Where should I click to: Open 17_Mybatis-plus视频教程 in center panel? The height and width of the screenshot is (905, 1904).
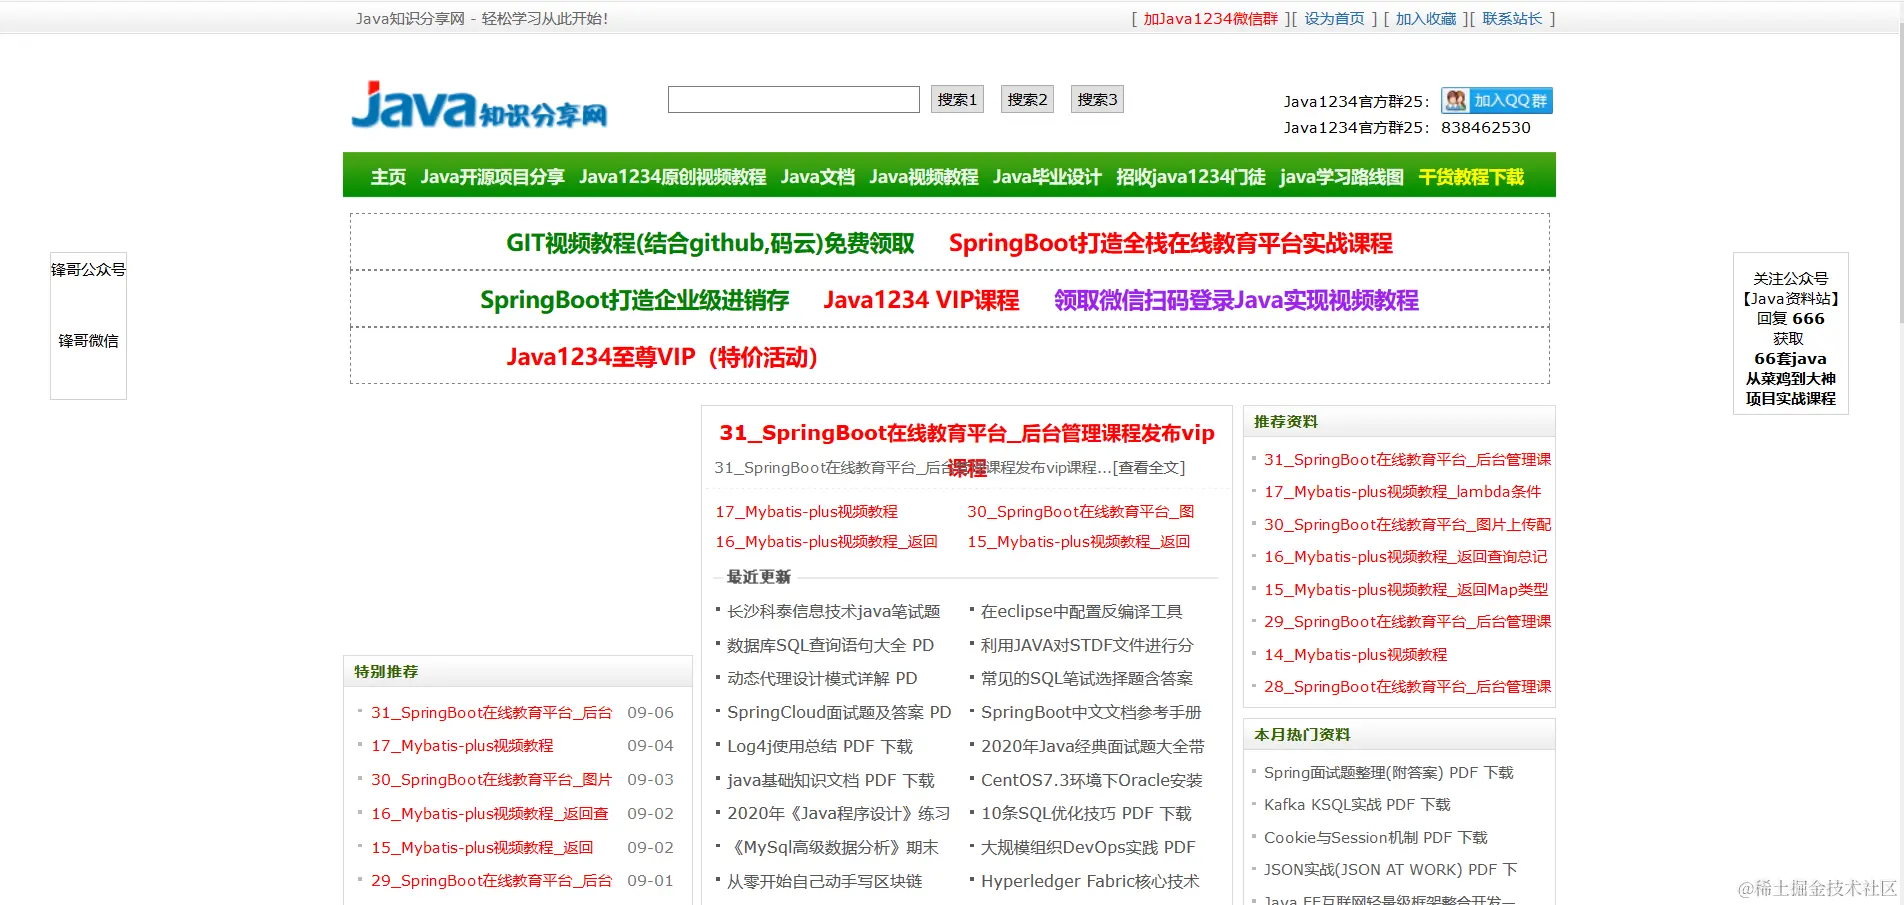click(806, 511)
